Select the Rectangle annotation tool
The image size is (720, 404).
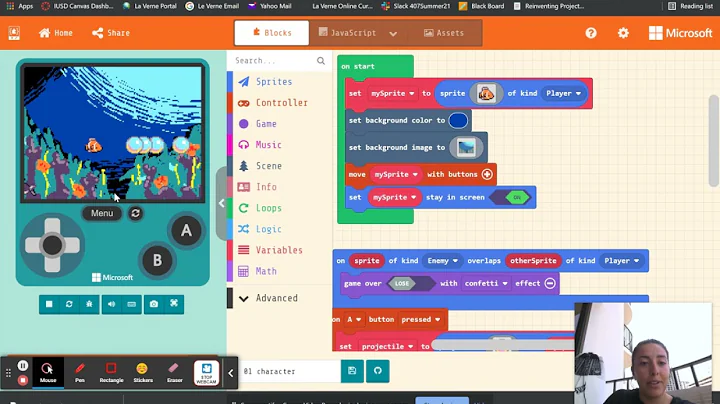[x=111, y=372]
